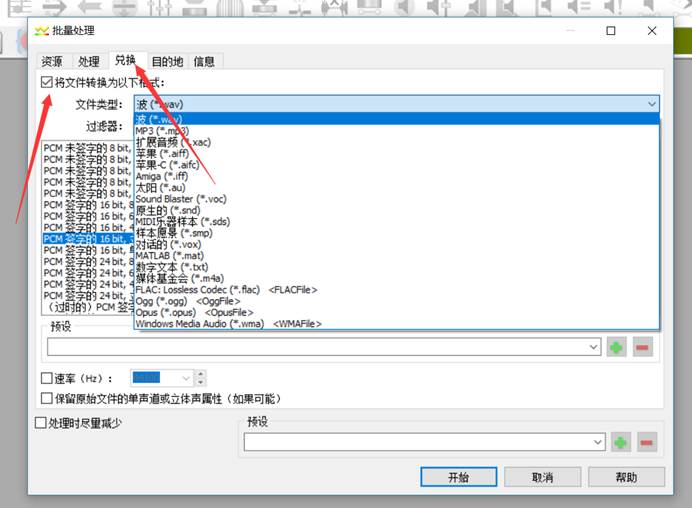Collapse the 文件类型 dropdown arrow
This screenshot has width=692, height=508.
tap(652, 104)
